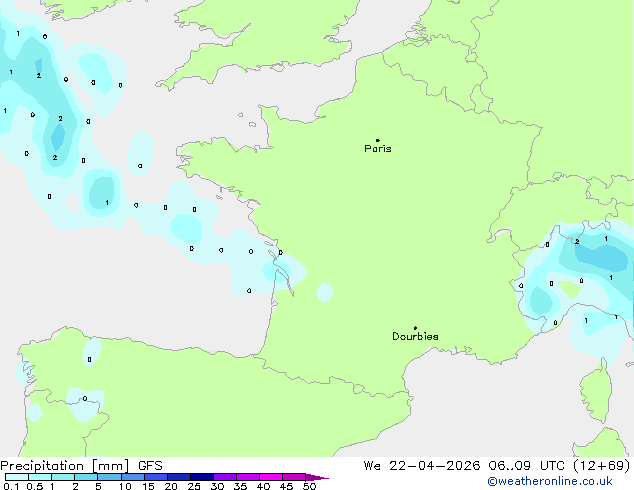Click the Paris city label
Image resolution: width=634 pixels, height=490 pixels.
click(378, 149)
